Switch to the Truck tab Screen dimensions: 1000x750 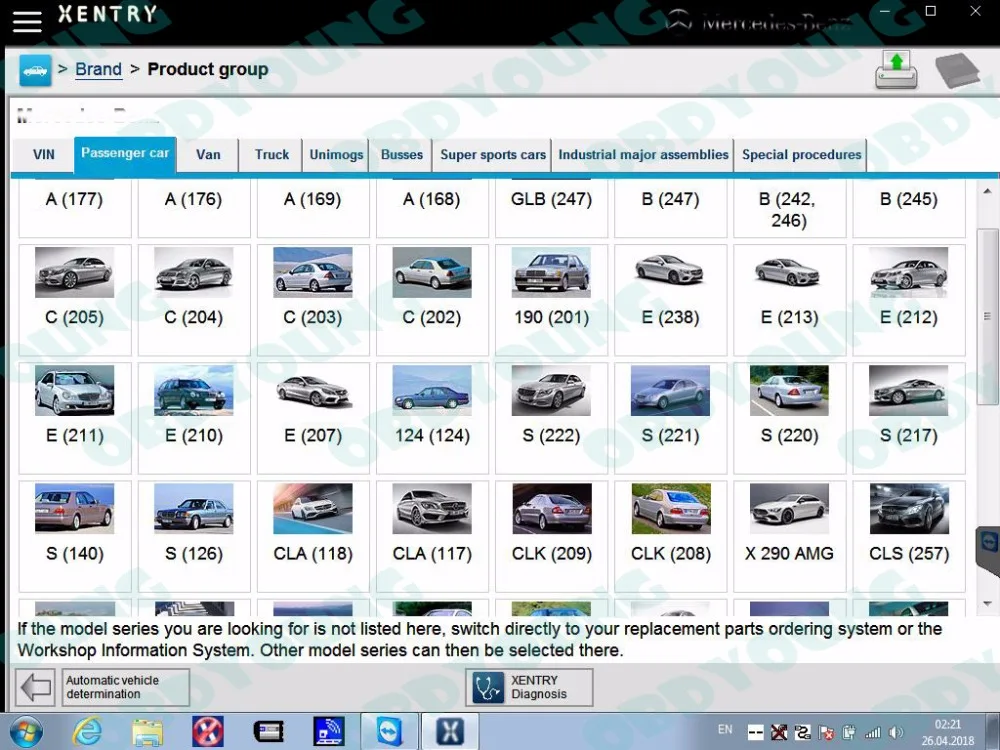[x=271, y=155]
